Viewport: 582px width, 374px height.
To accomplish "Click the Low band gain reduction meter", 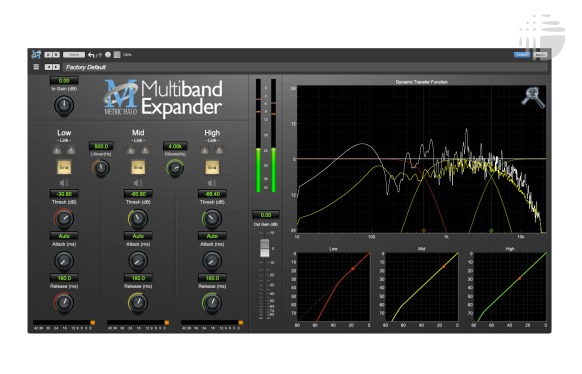I will pyautogui.click(x=64, y=322).
